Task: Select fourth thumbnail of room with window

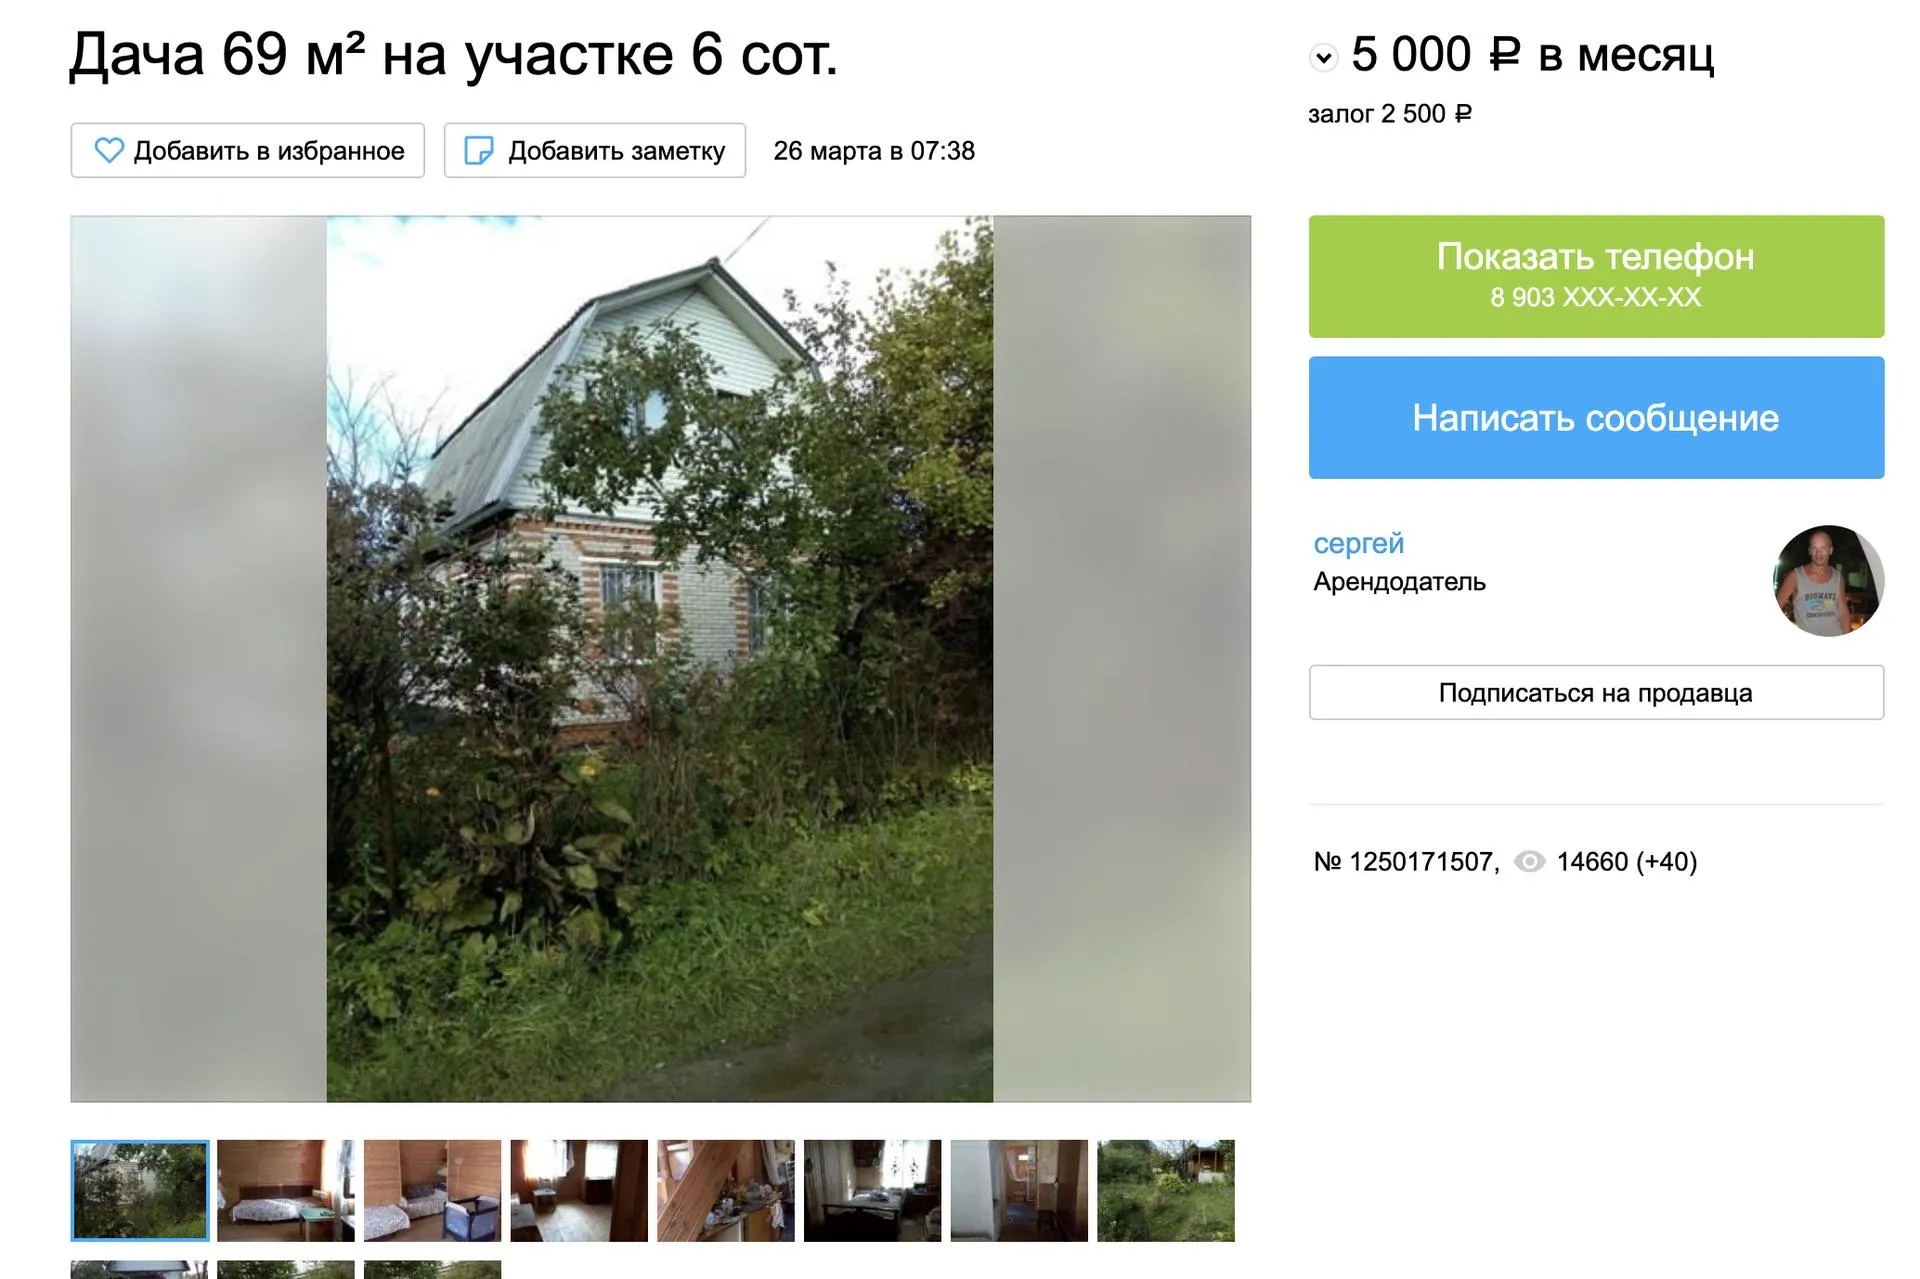Action: pyautogui.click(x=579, y=1190)
